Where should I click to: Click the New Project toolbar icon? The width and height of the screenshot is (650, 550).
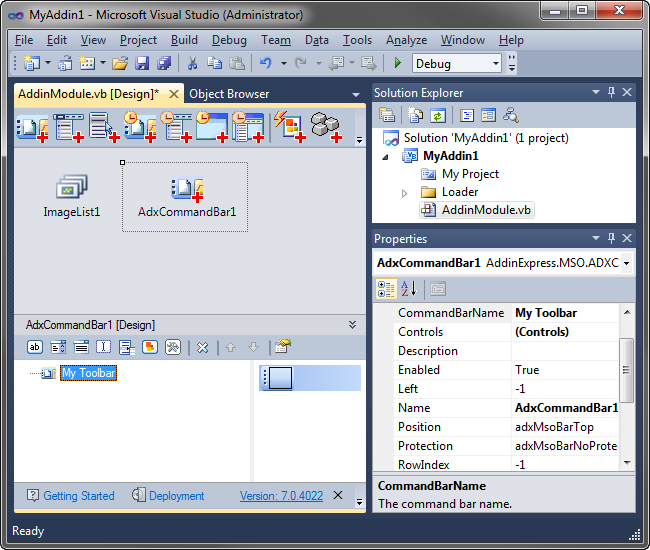(x=32, y=63)
